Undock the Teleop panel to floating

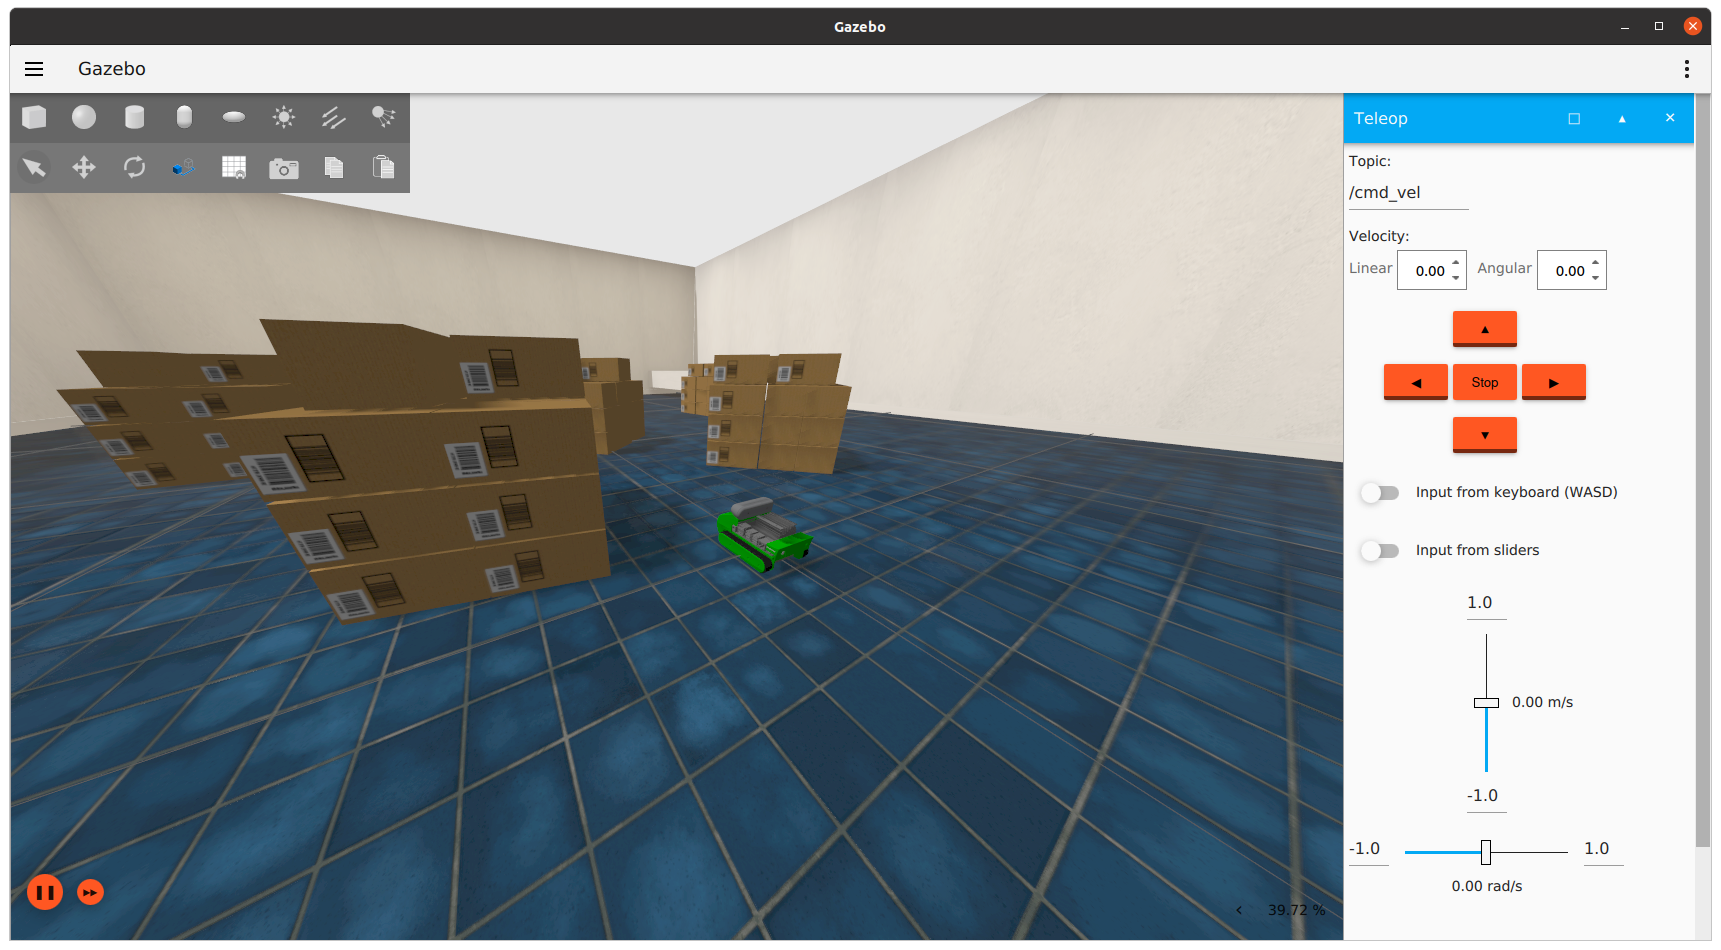pos(1574,119)
